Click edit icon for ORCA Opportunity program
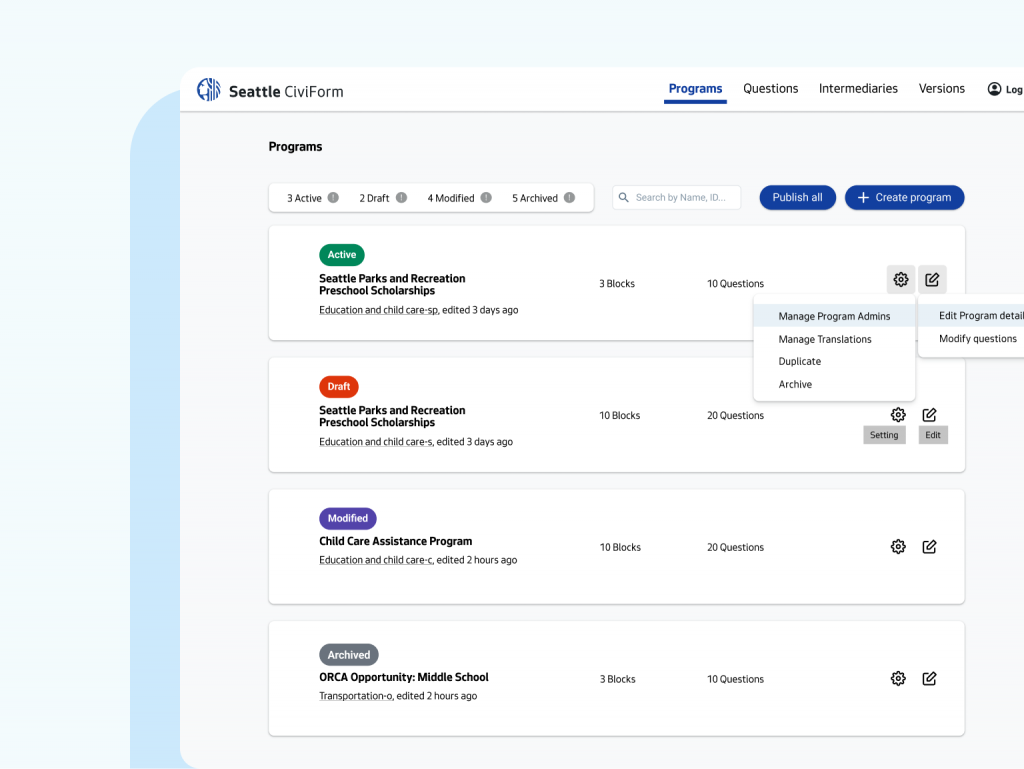Viewport: 1024px width, 769px height. (929, 679)
